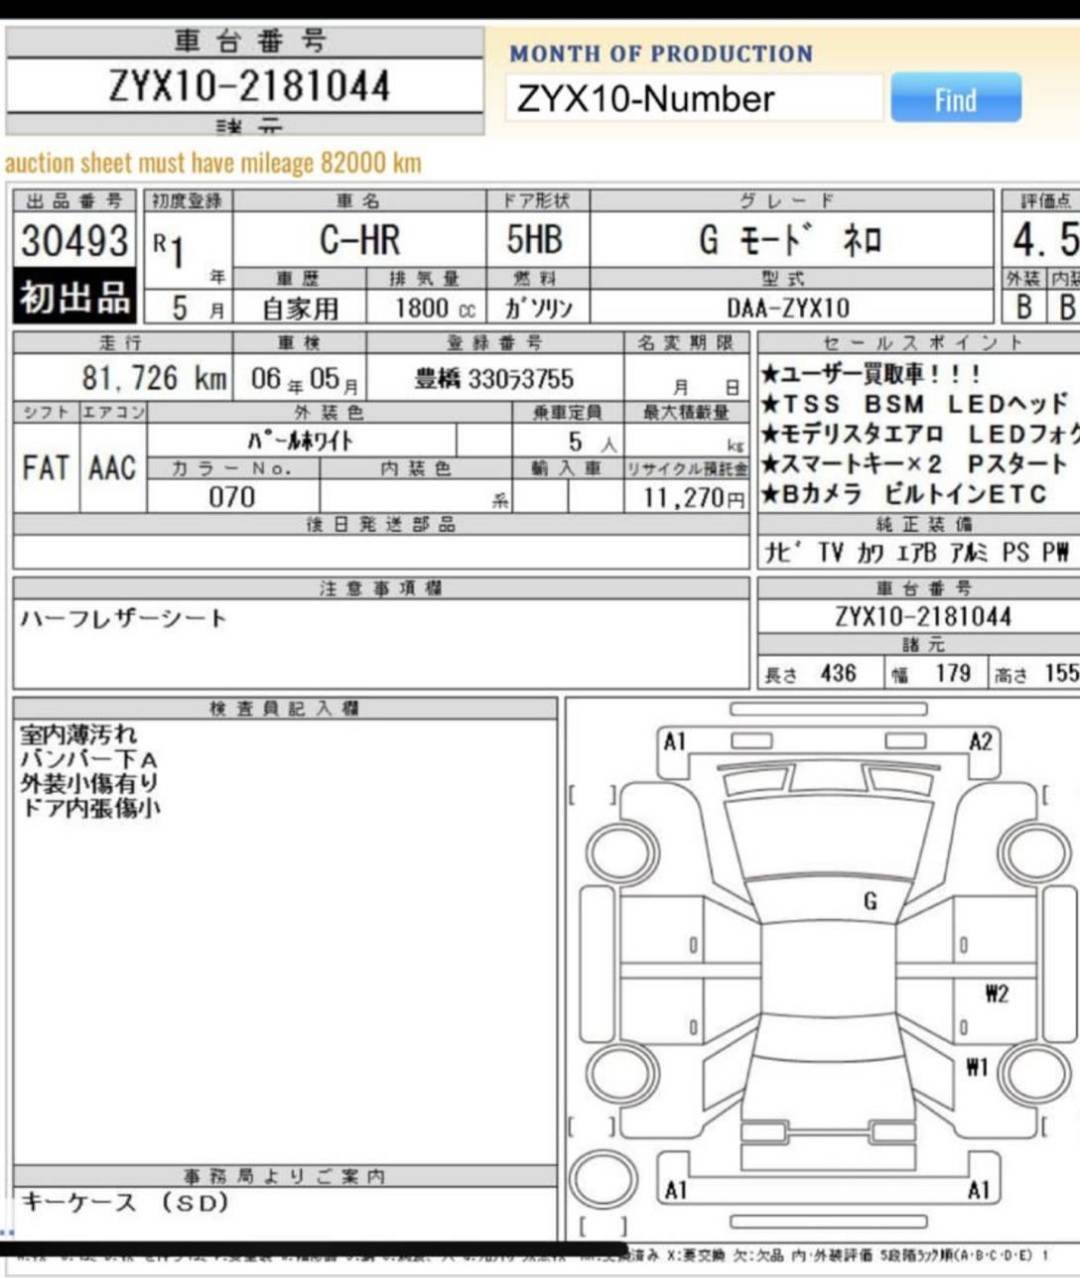Click the 5HB door type cell
Image resolution: width=1080 pixels, height=1278 pixels.
pos(534,240)
